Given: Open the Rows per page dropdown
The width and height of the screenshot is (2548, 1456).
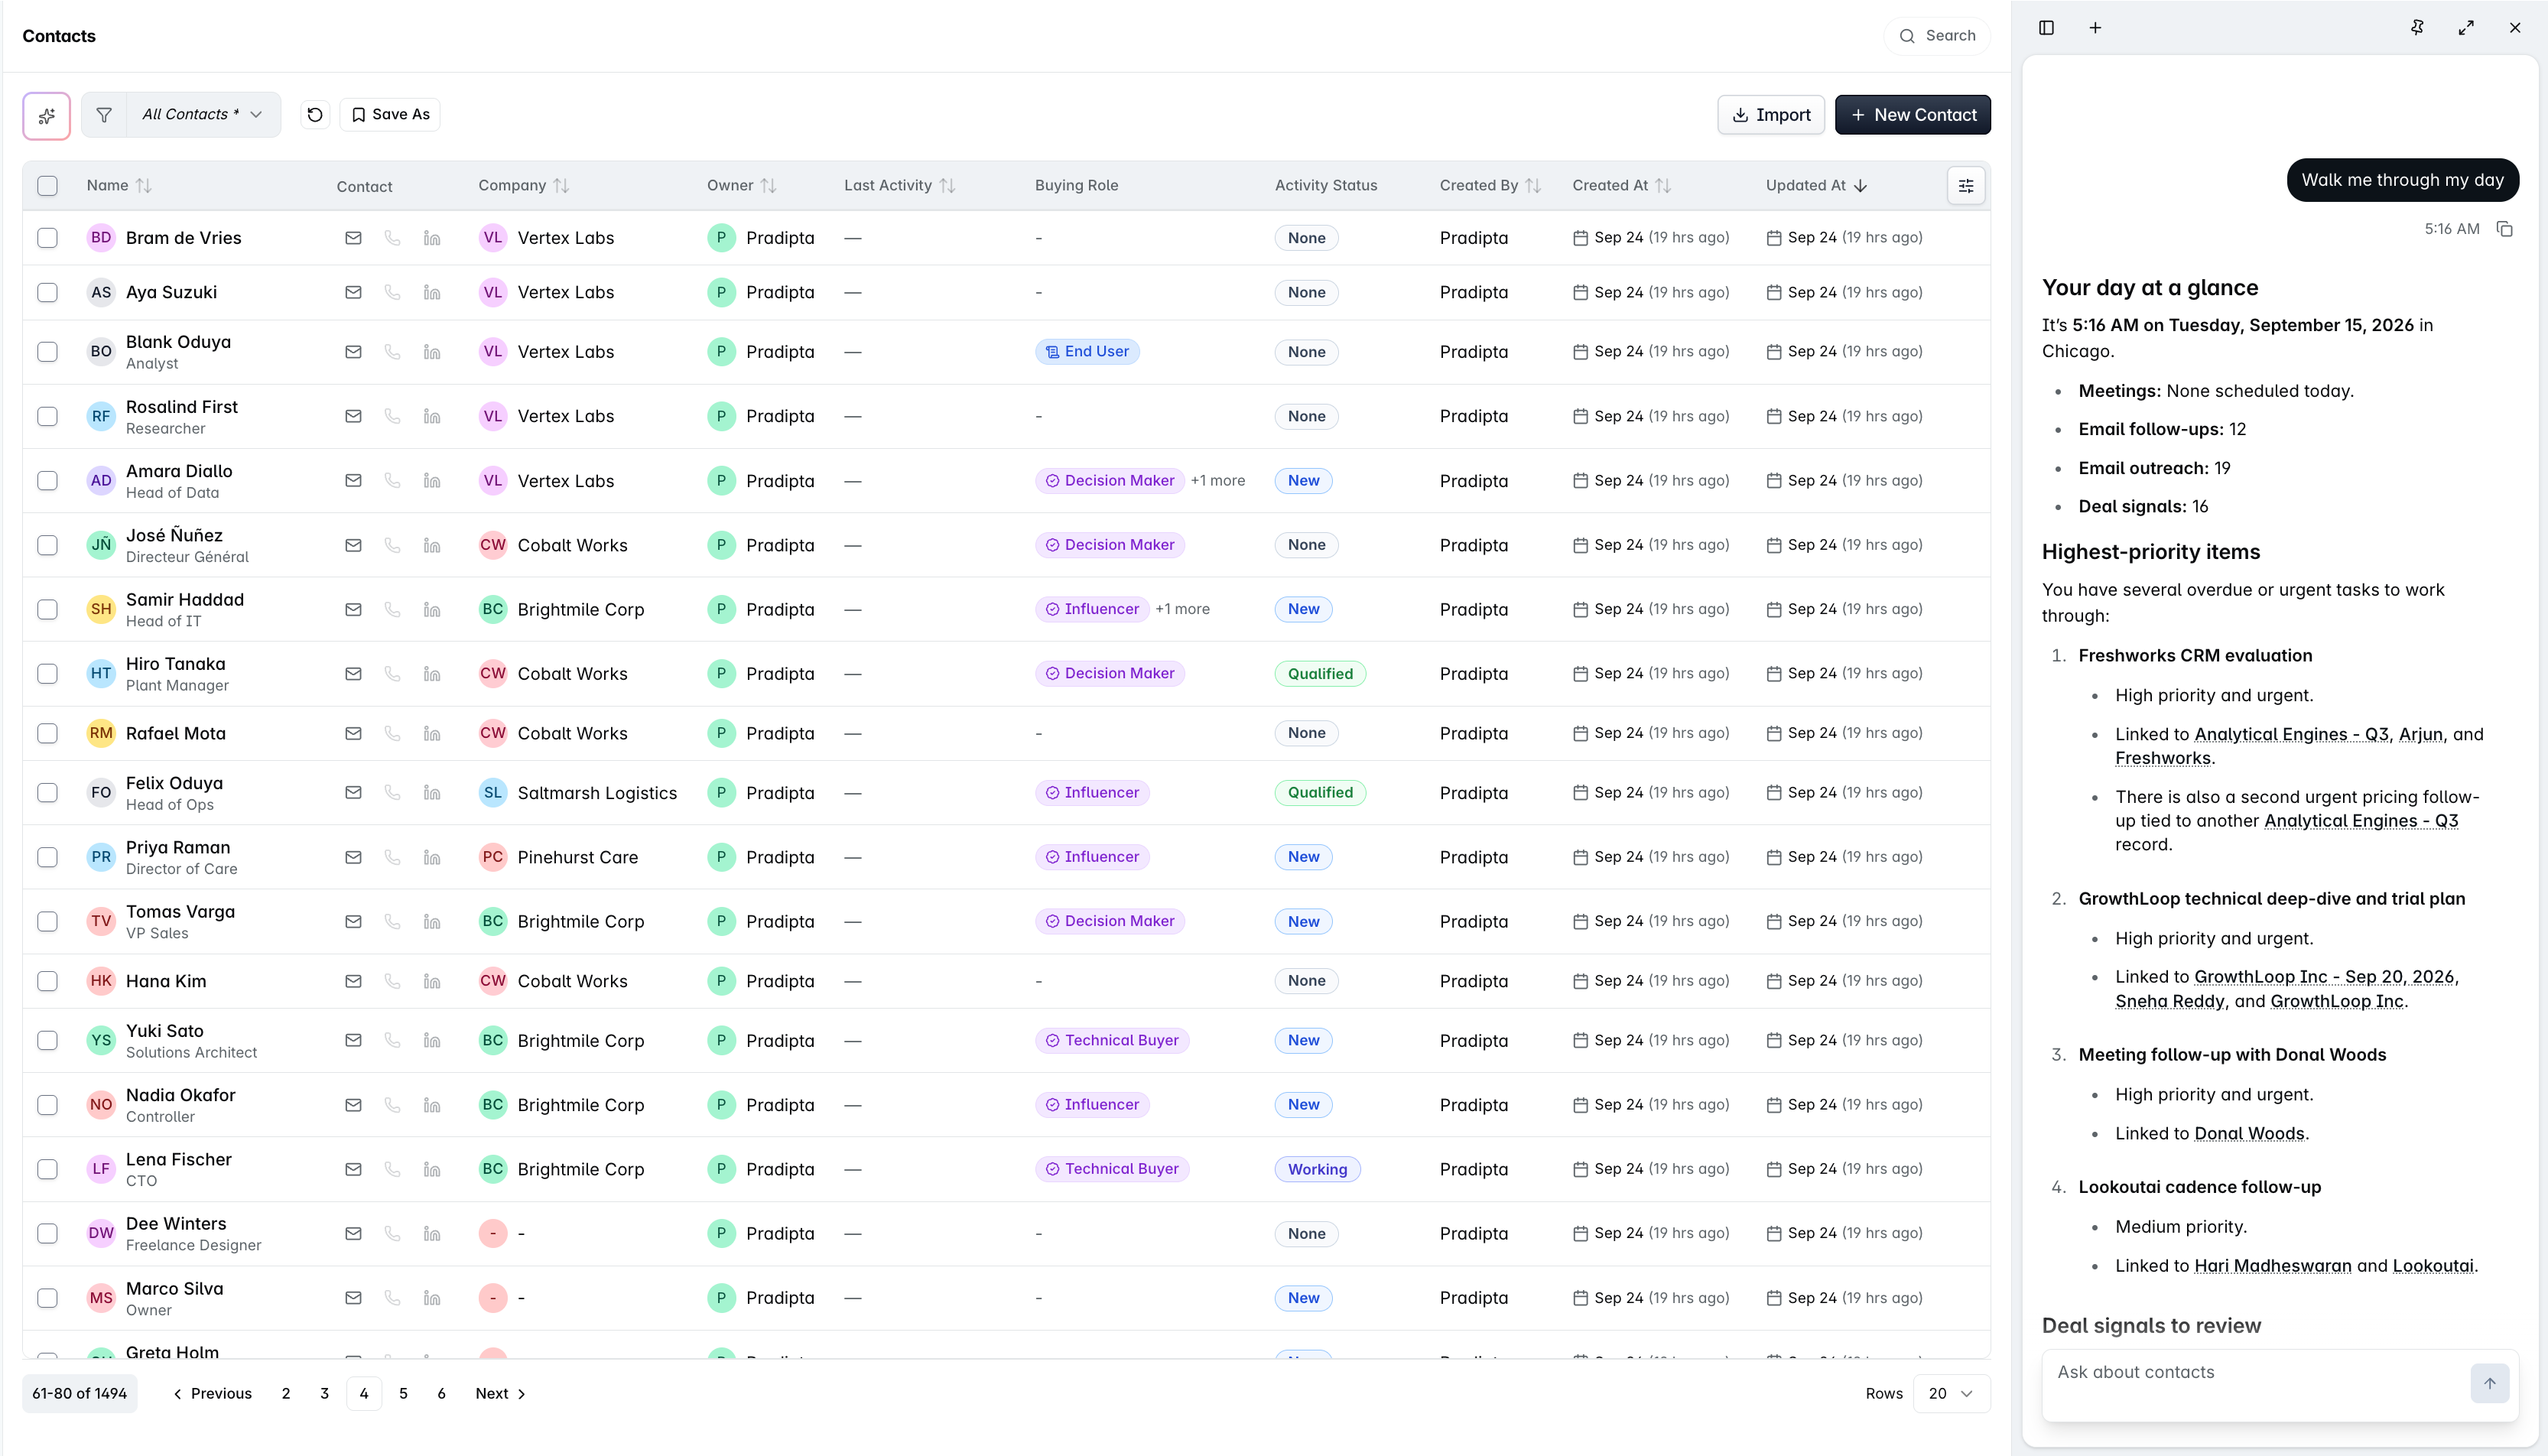Looking at the screenshot, I should click(1950, 1394).
